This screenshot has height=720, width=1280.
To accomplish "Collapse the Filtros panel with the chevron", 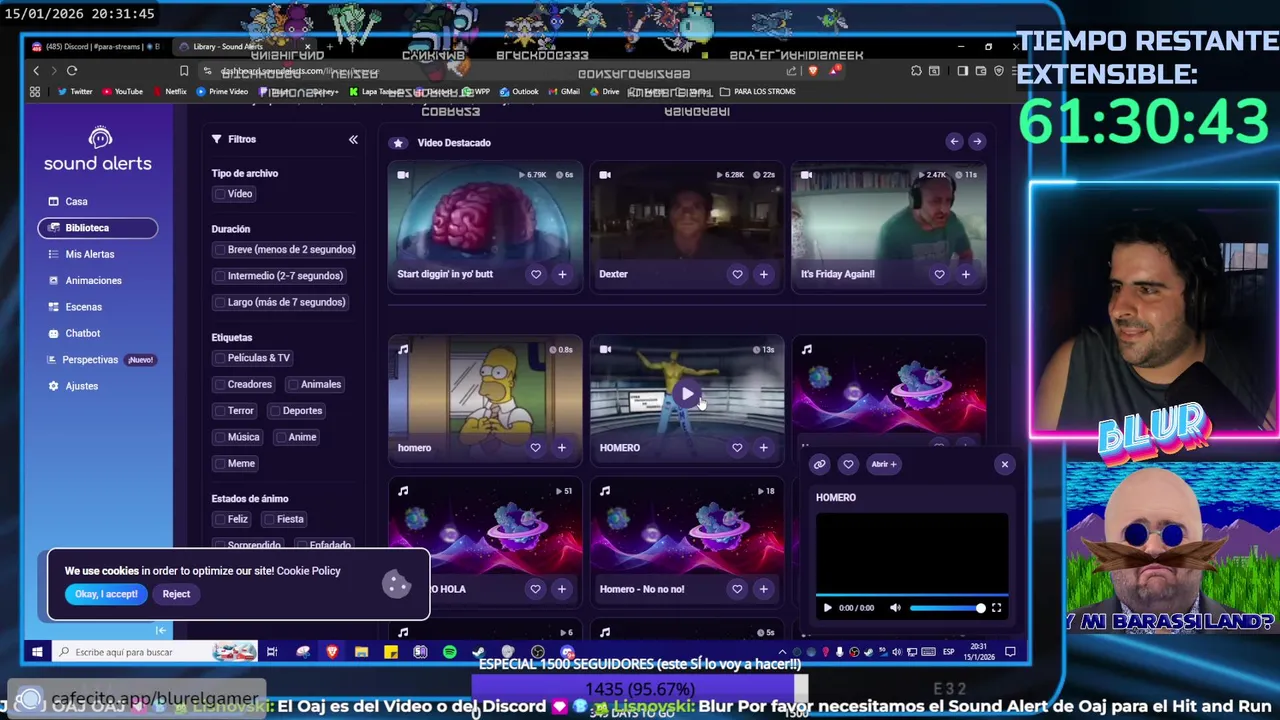I will 353,140.
